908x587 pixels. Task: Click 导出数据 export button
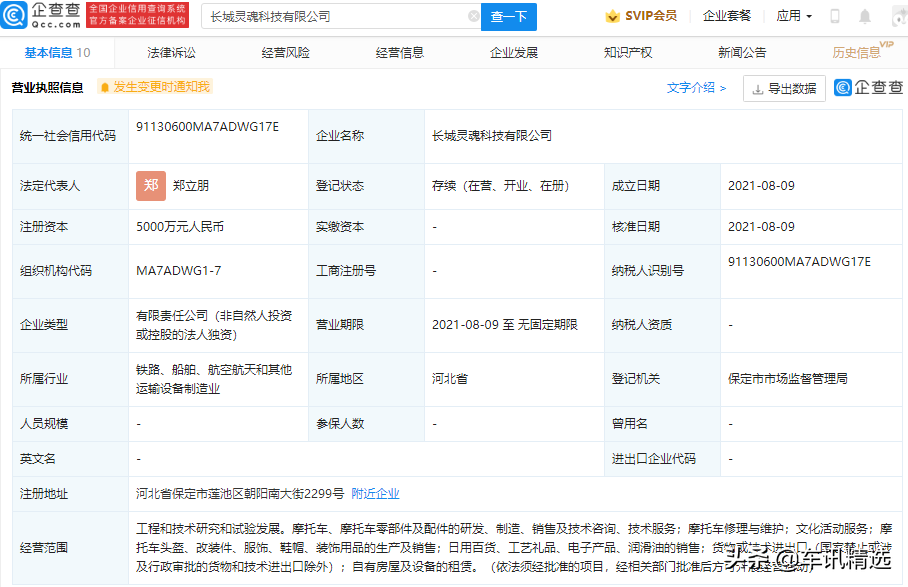[784, 89]
